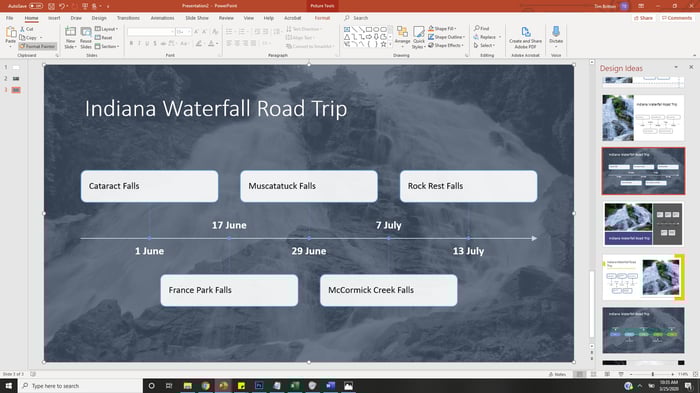
Task: Start Slide Show from status bar
Action: point(621,374)
